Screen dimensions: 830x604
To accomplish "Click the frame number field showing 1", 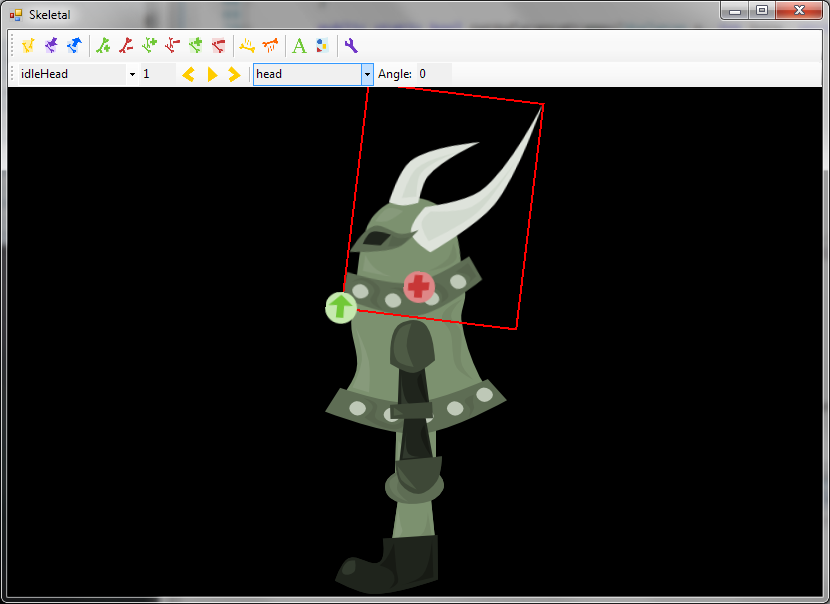I will click(157, 74).
